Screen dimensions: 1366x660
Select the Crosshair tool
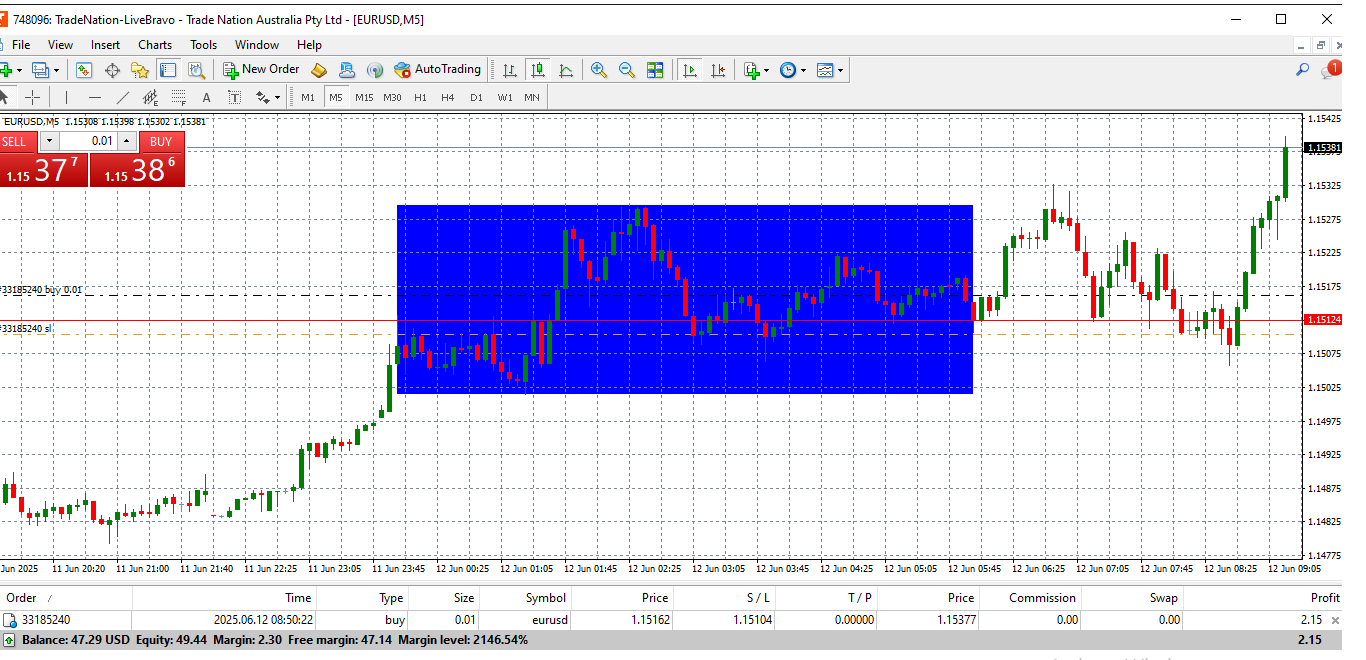pos(33,97)
